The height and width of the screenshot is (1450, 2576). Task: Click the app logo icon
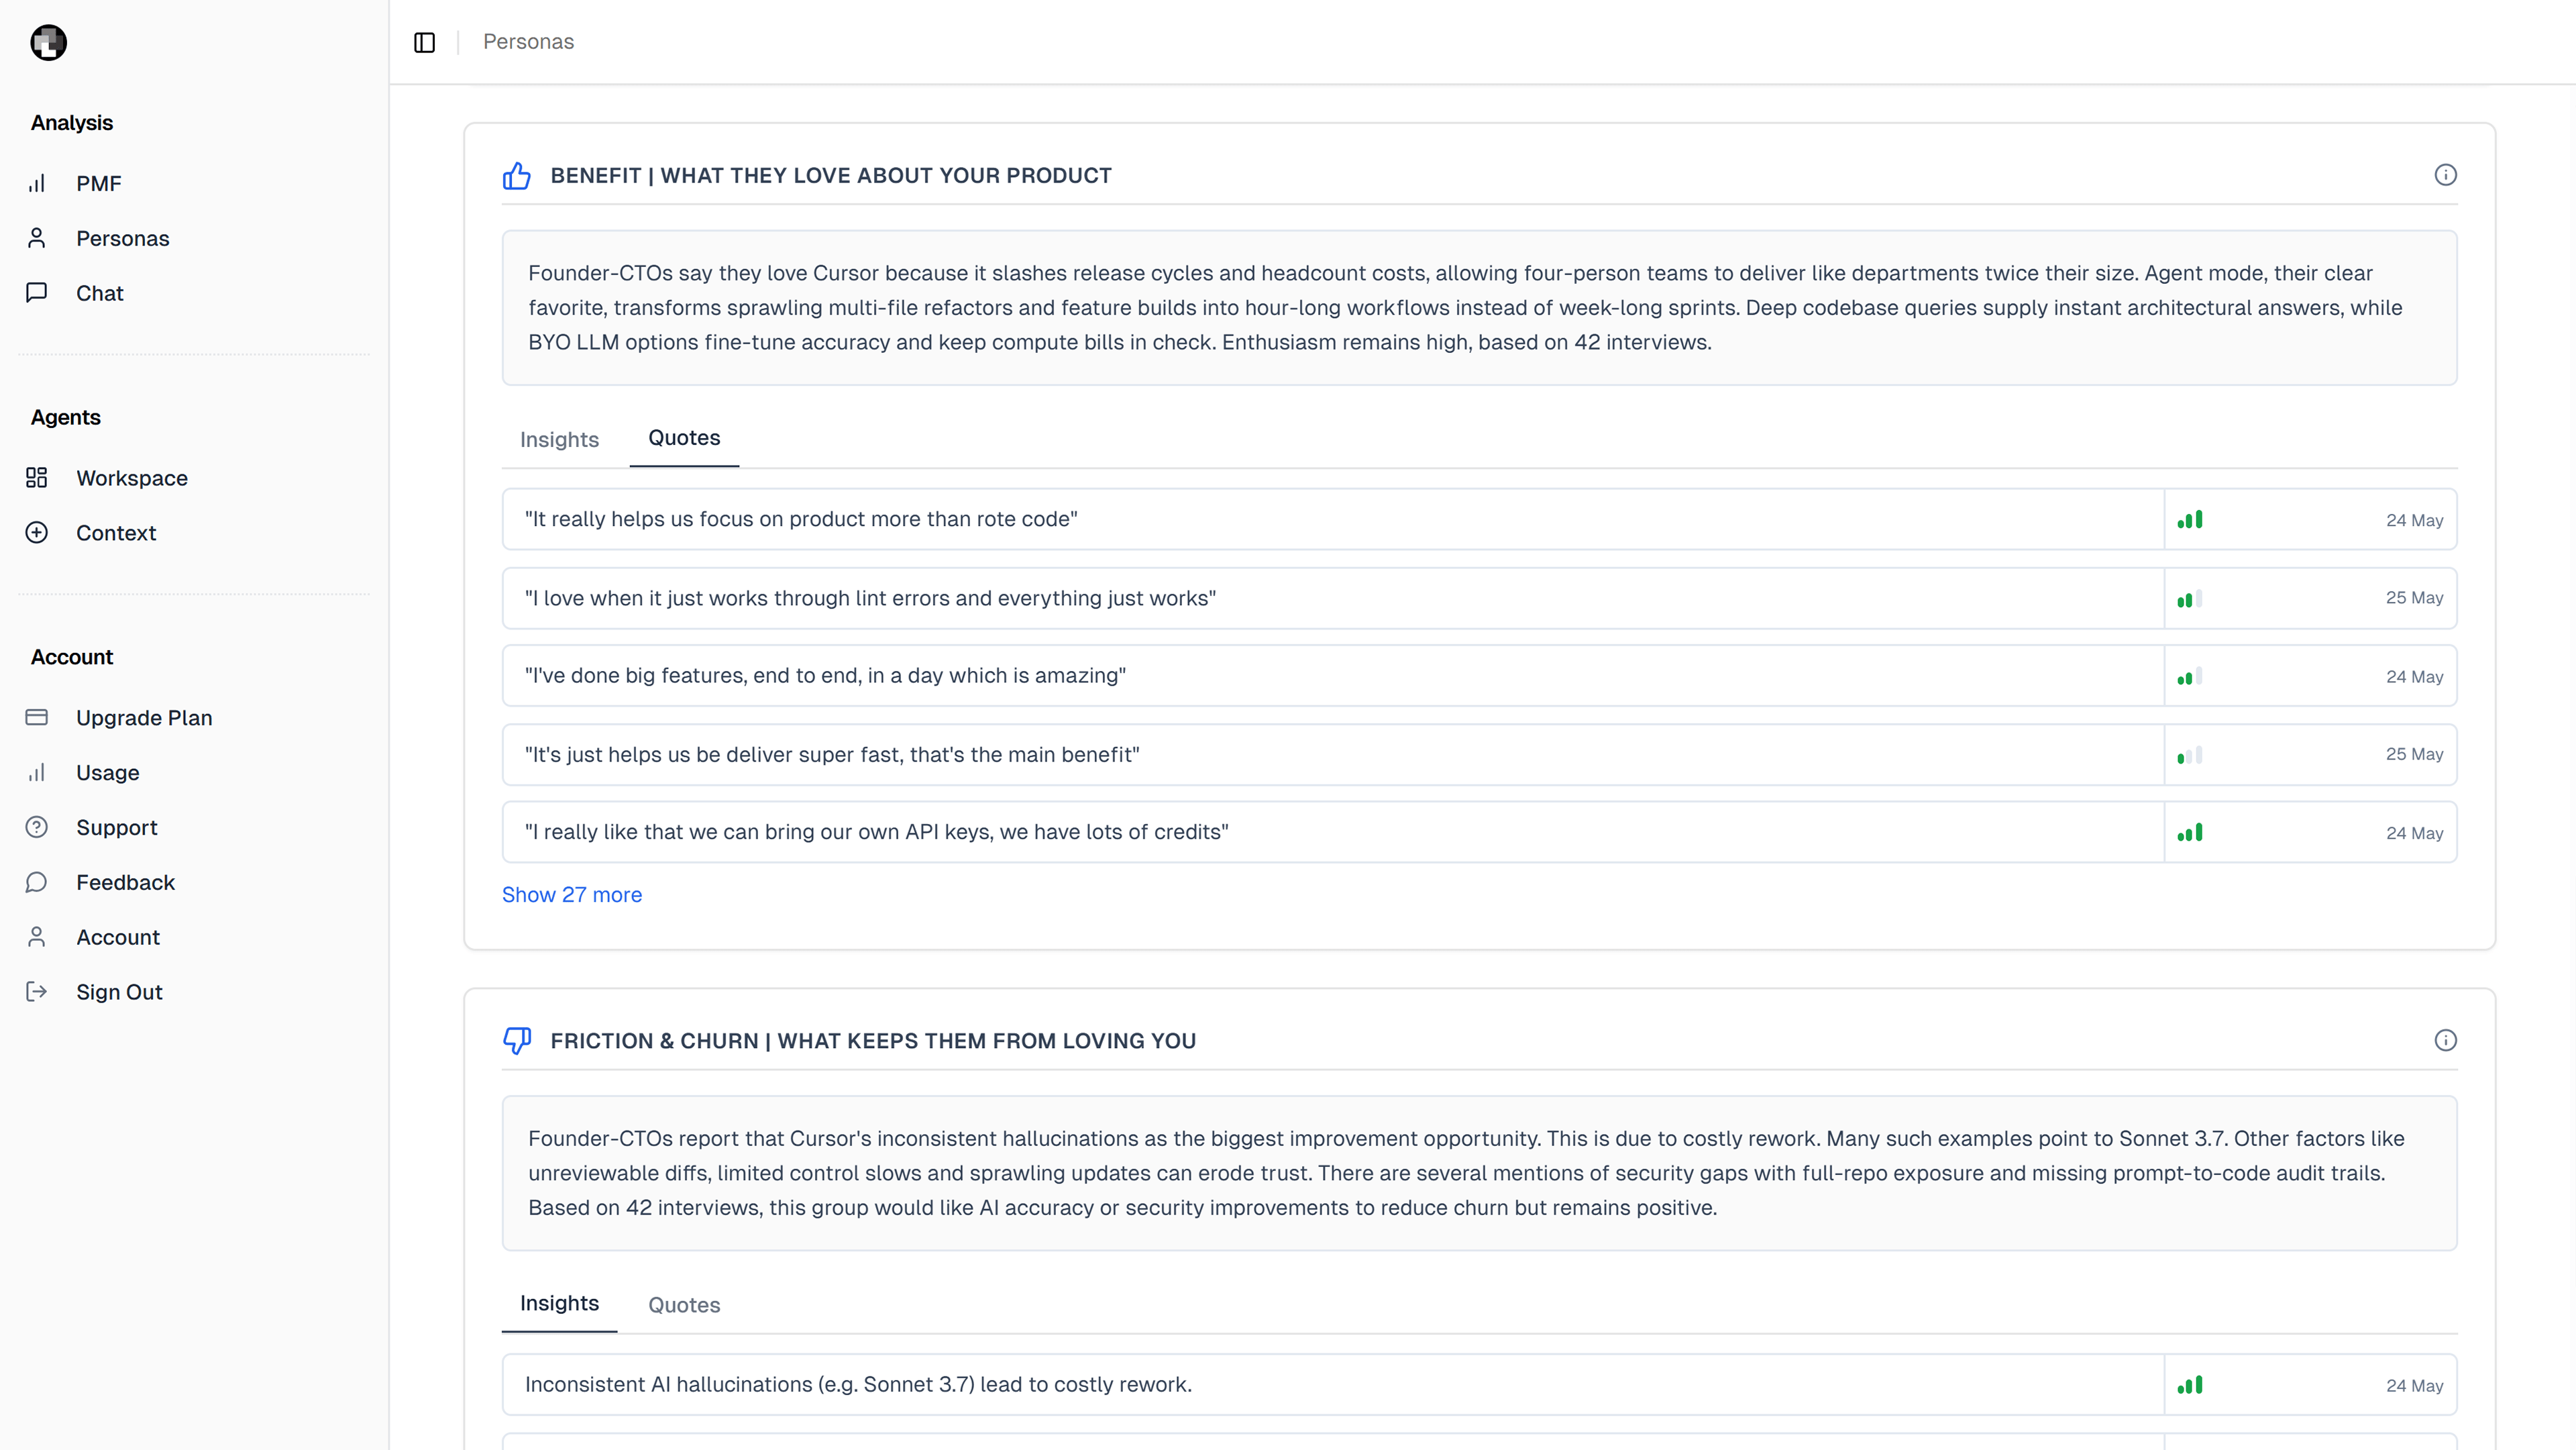coord(48,42)
